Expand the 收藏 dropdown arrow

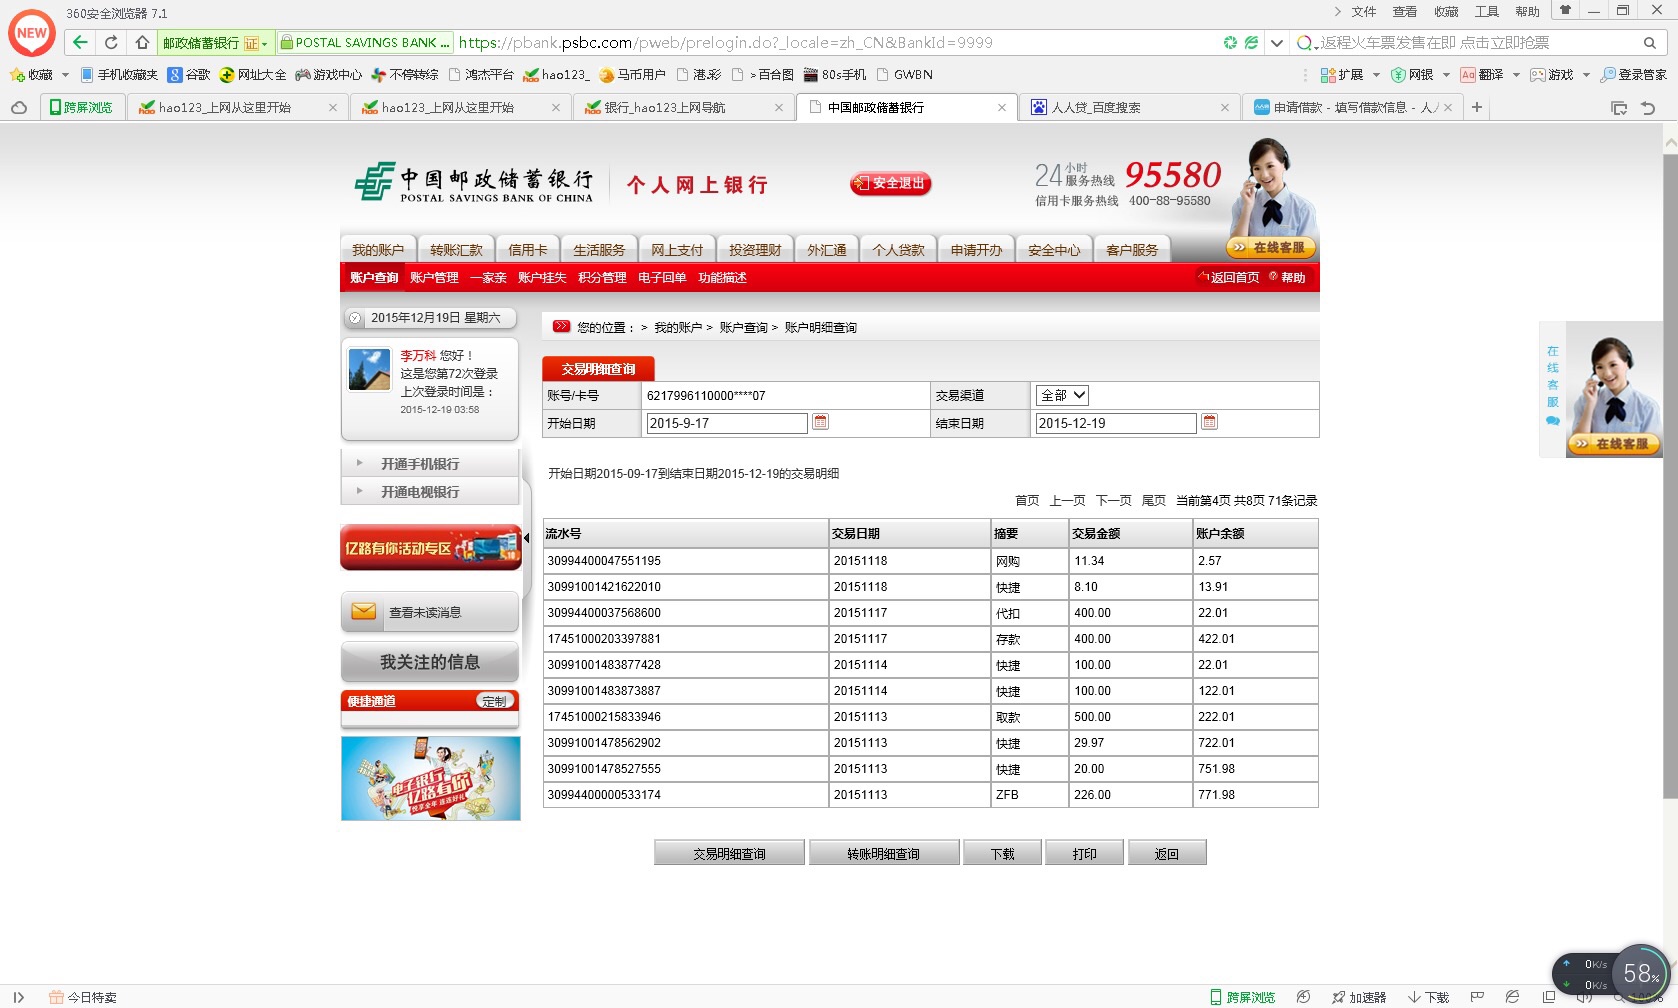click(65, 75)
